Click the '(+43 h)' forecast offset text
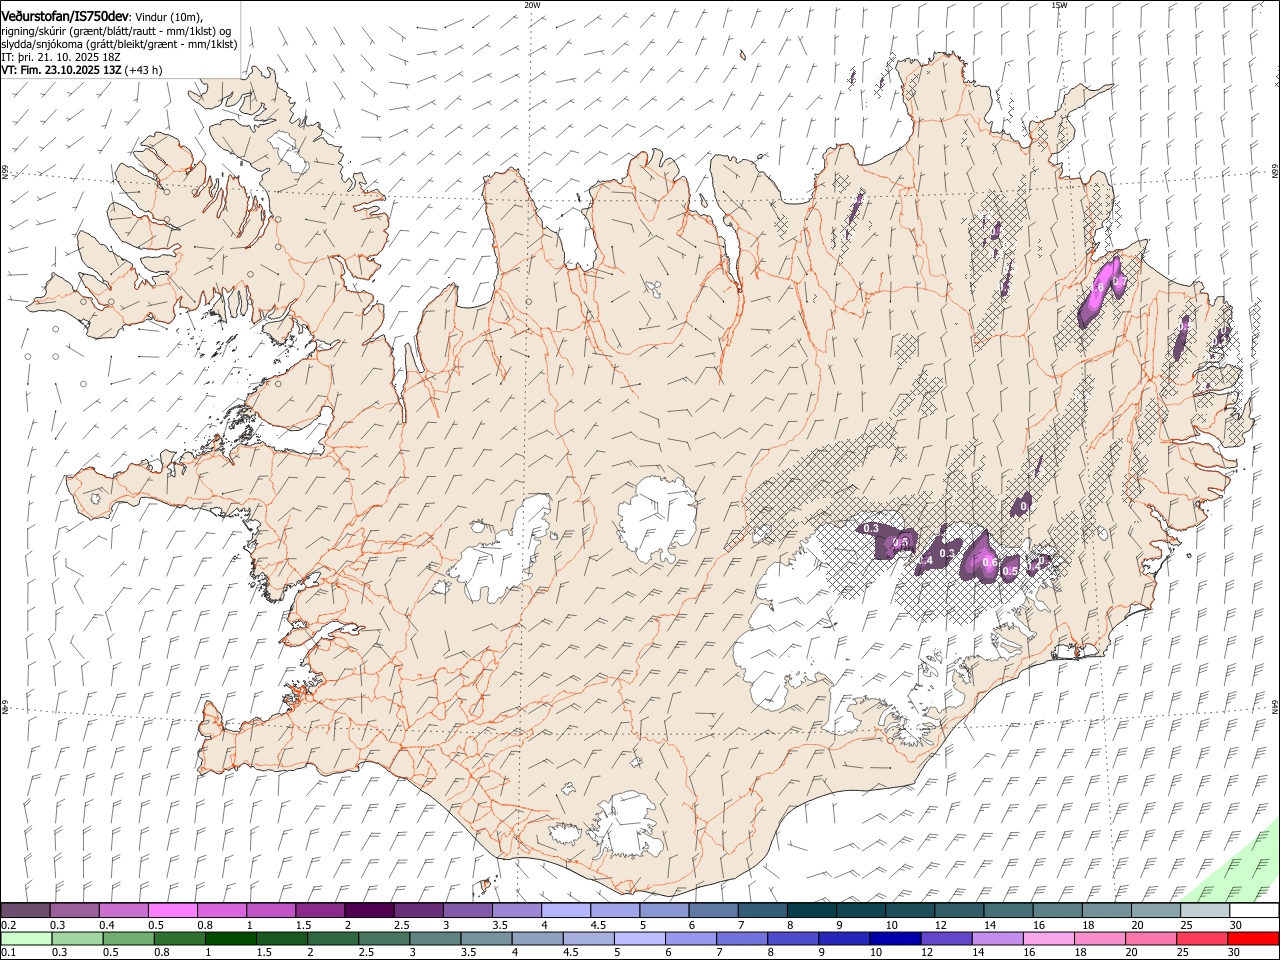 144,71
